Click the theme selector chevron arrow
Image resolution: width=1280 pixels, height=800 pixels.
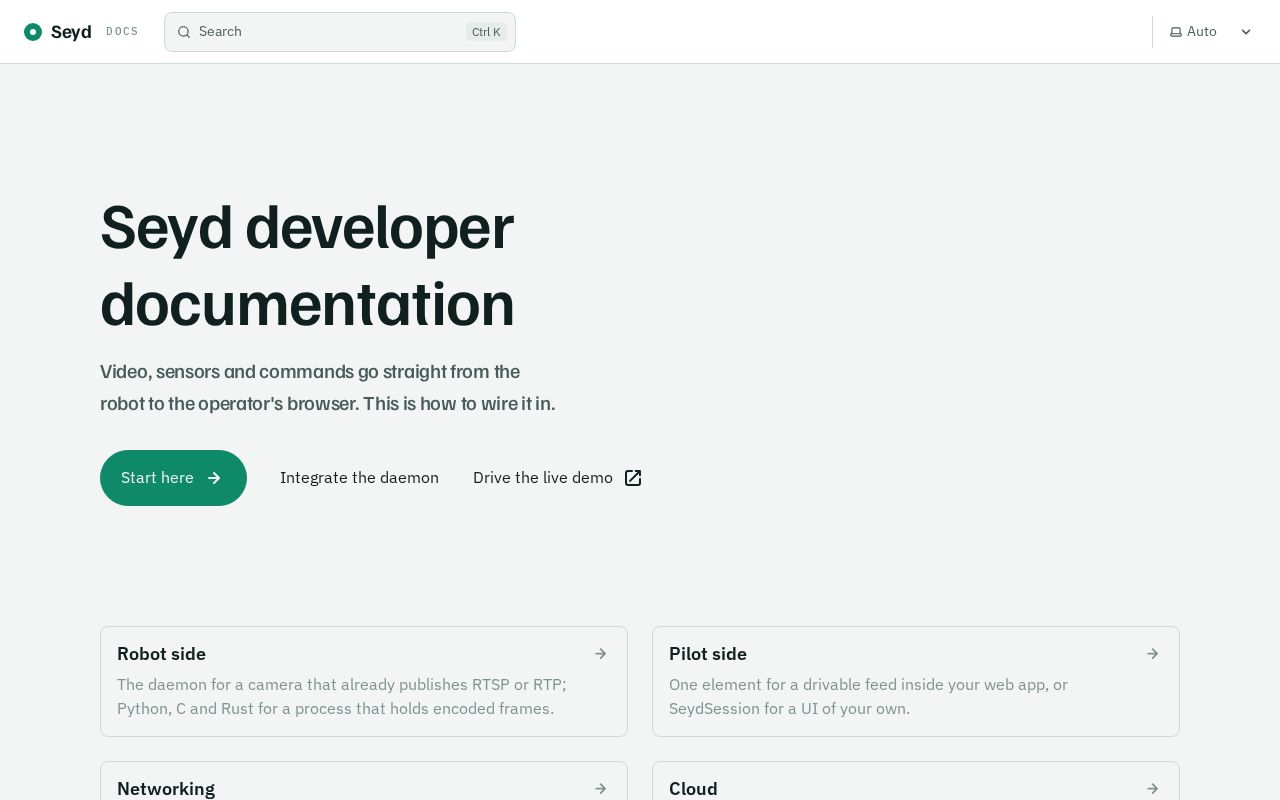point(1246,32)
